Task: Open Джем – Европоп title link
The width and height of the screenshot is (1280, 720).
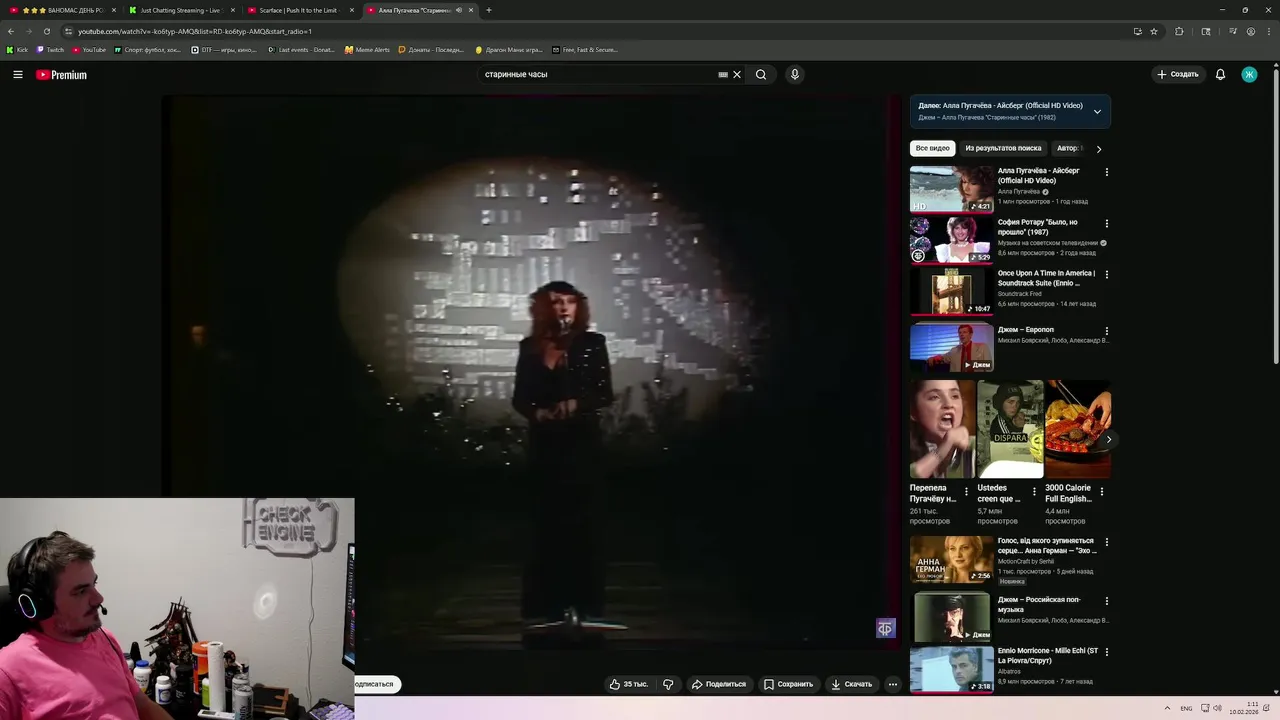Action: point(1026,330)
